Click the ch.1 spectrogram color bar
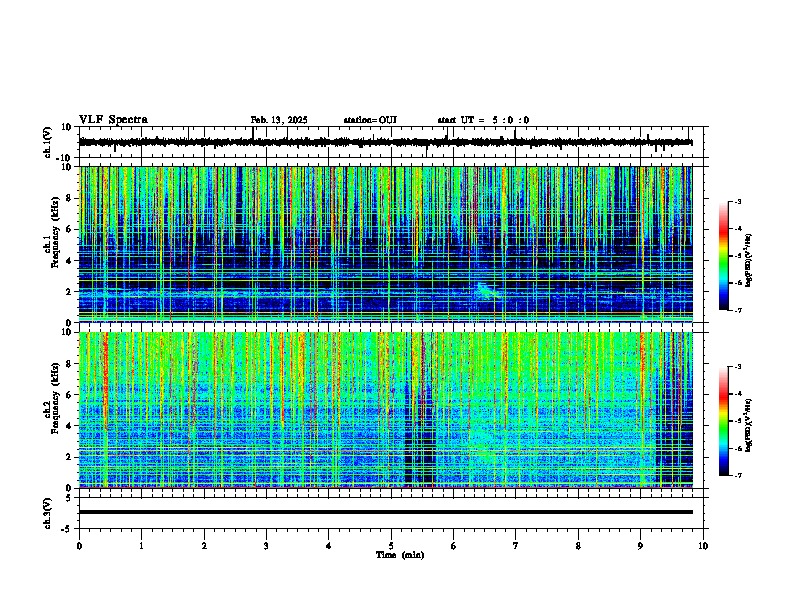 [x=724, y=256]
